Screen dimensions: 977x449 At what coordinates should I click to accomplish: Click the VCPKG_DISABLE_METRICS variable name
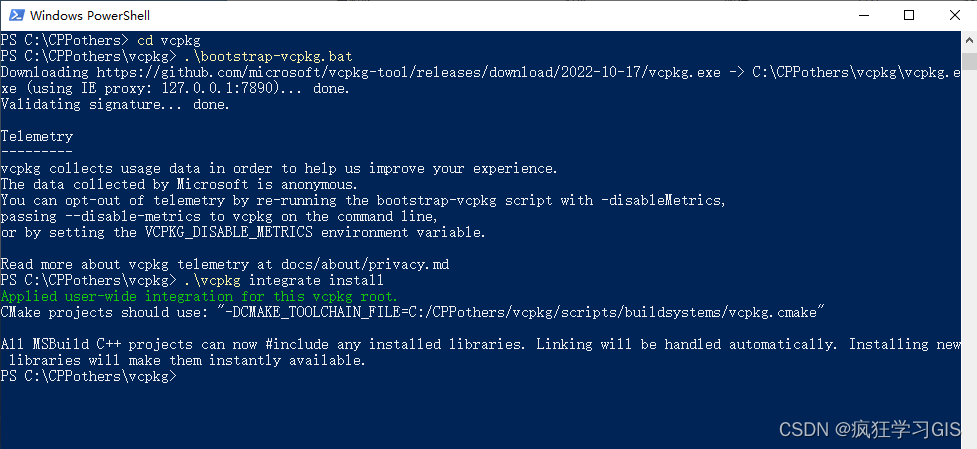tap(229, 232)
